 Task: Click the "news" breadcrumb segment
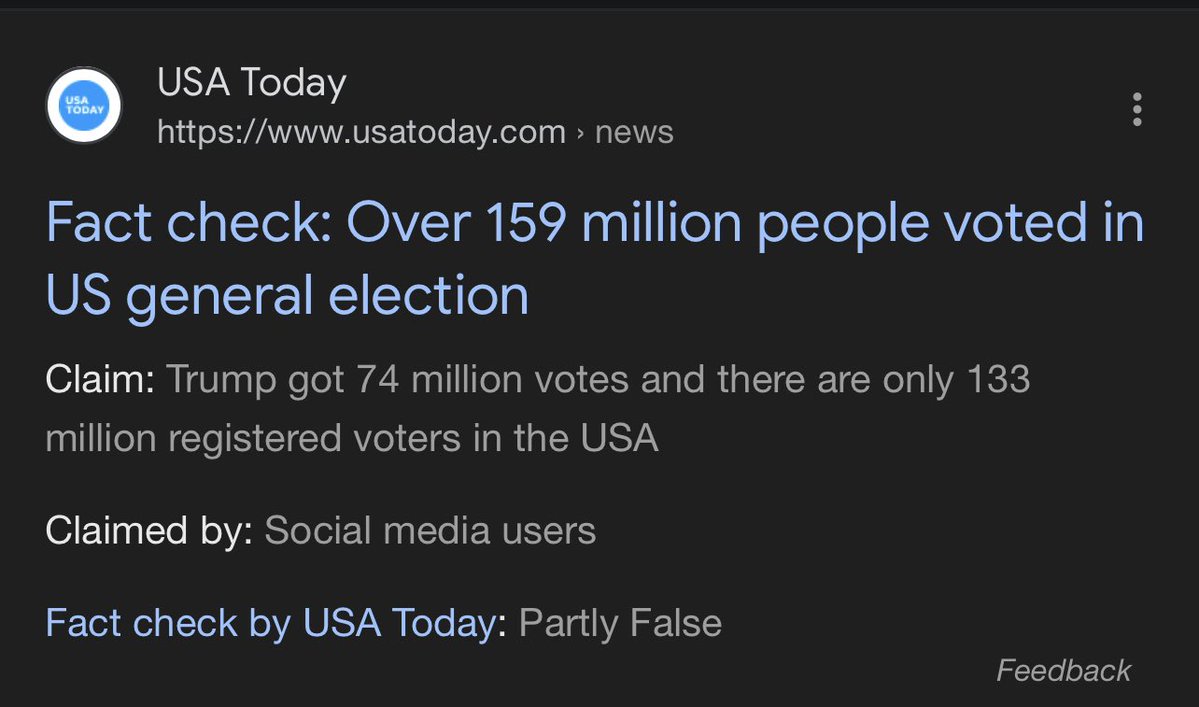(634, 132)
